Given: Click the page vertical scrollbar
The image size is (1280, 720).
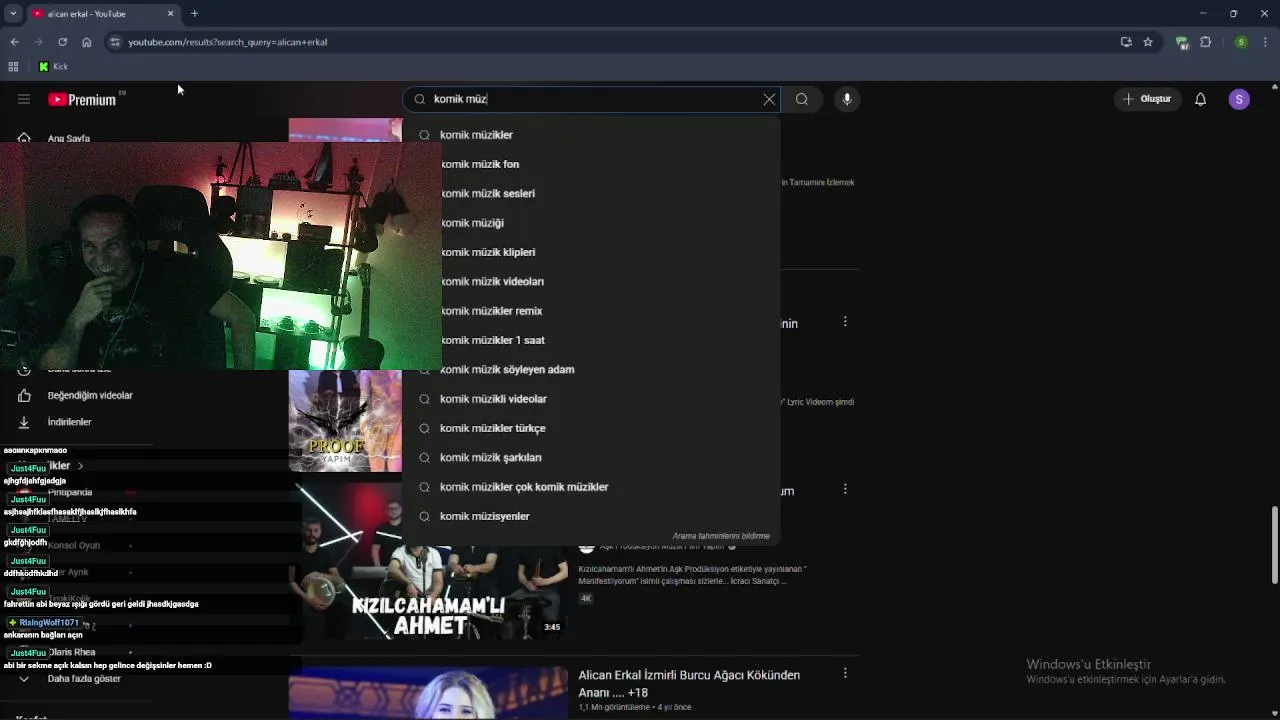Looking at the screenshot, I should [1274, 545].
